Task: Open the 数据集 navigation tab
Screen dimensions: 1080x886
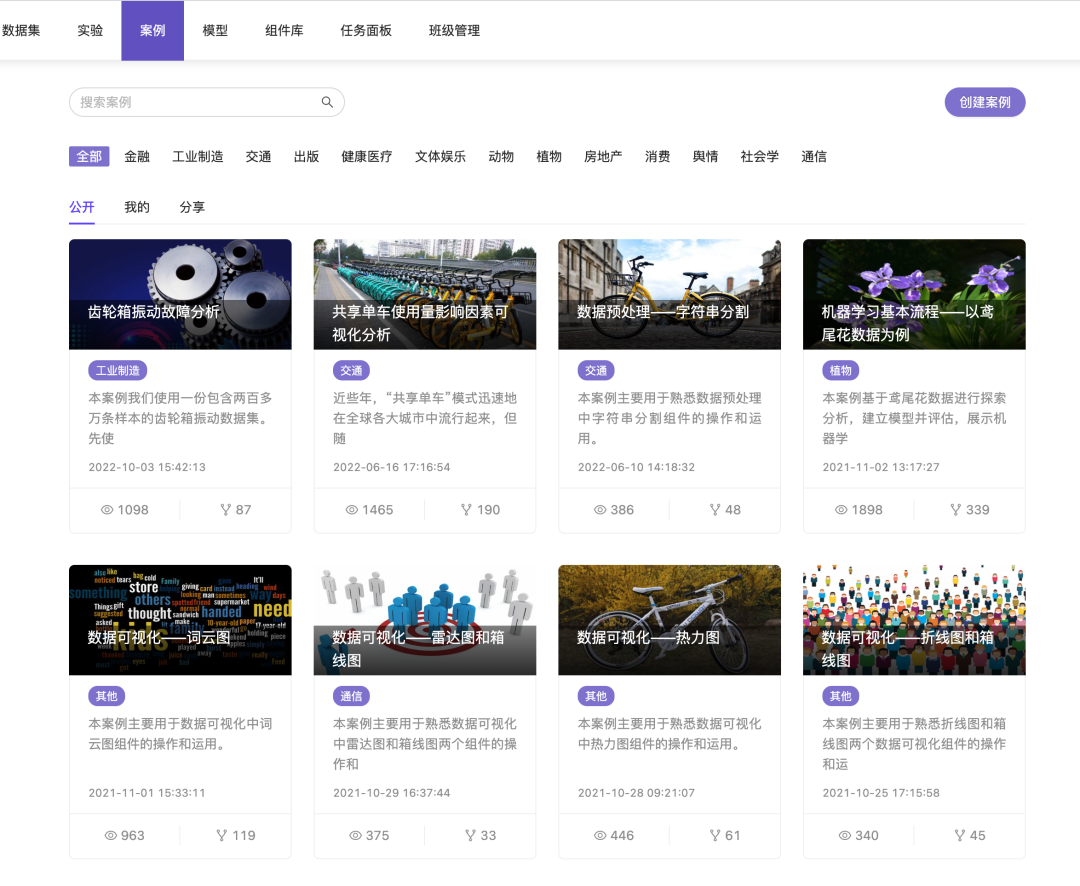Action: [21, 30]
